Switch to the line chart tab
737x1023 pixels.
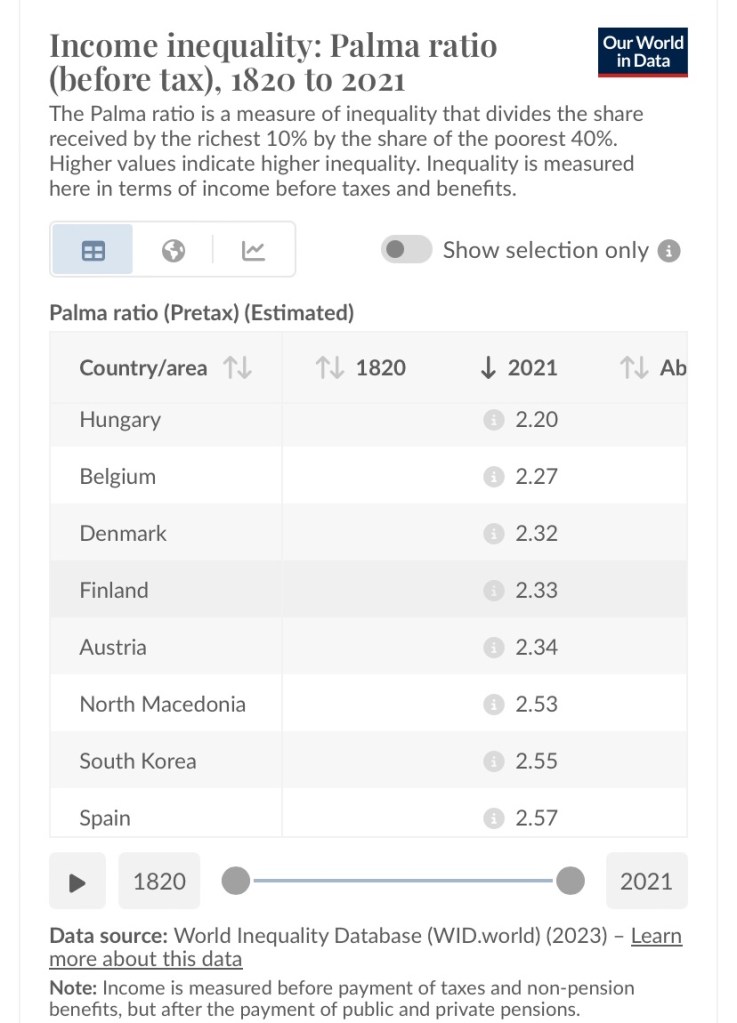coord(254,250)
